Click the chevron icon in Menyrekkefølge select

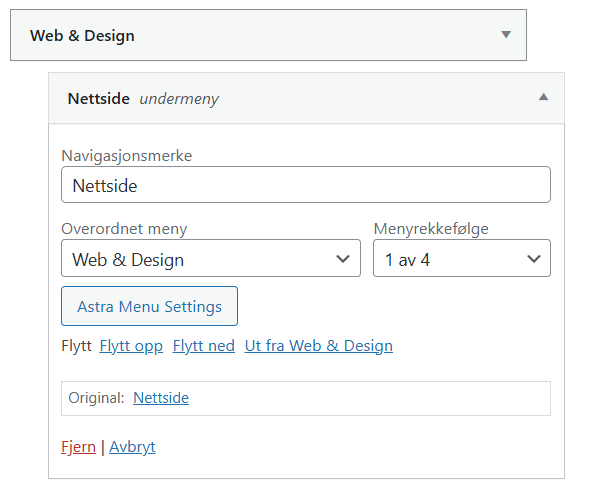tap(533, 259)
